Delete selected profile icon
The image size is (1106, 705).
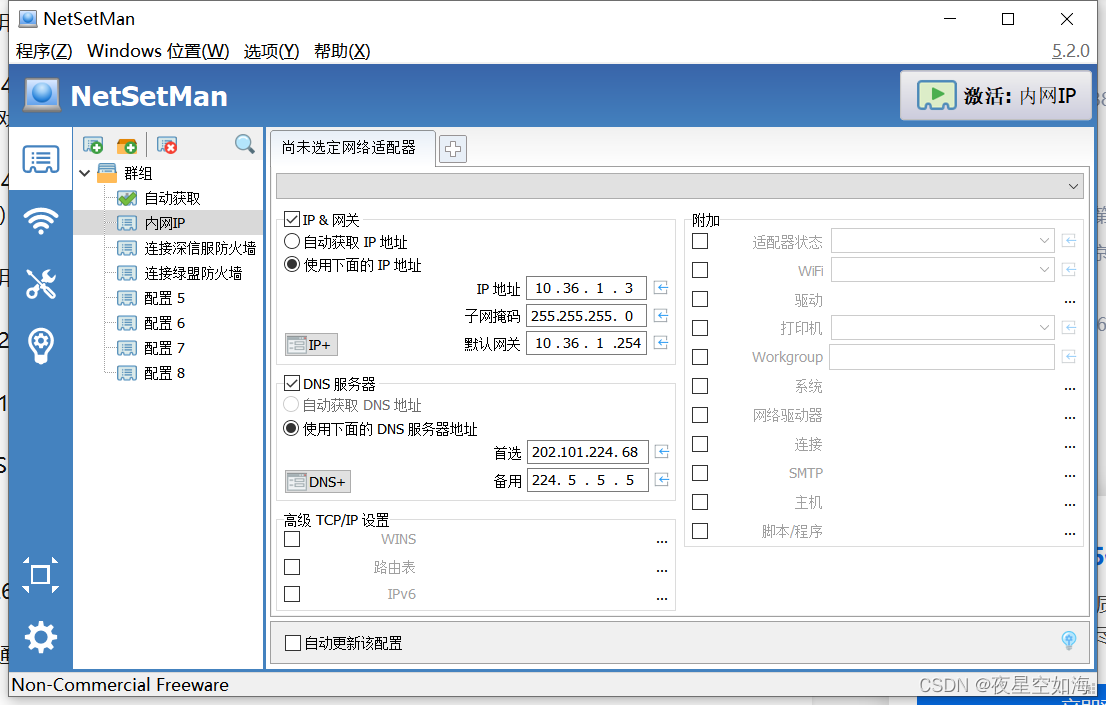(167, 145)
